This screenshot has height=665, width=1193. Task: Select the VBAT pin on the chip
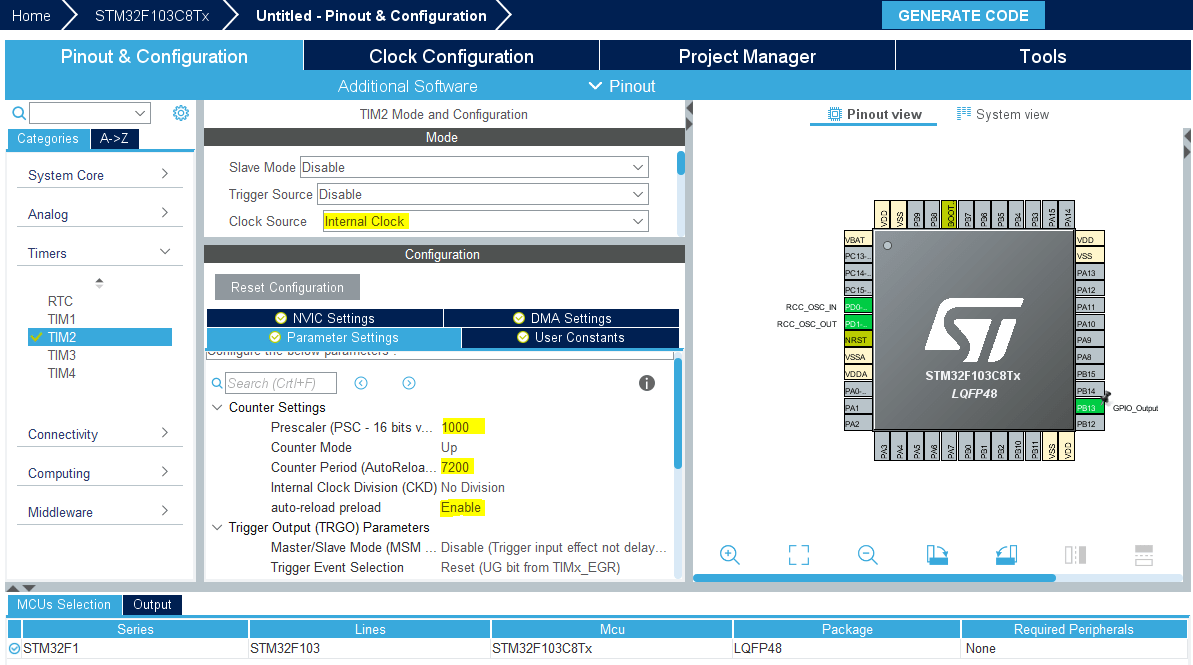coord(857,239)
